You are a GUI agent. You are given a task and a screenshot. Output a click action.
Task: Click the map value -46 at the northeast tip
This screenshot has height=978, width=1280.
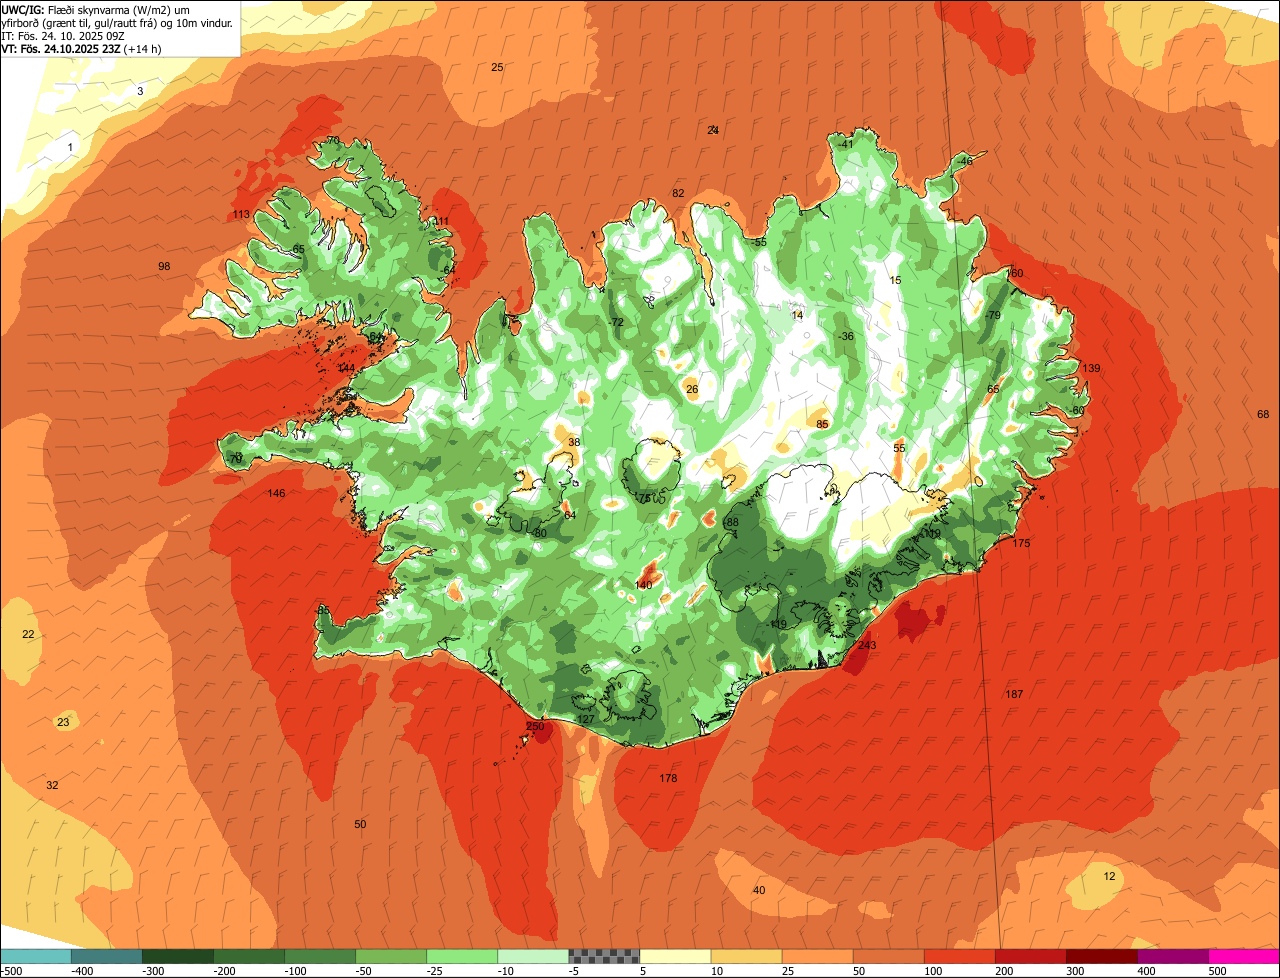964,161
